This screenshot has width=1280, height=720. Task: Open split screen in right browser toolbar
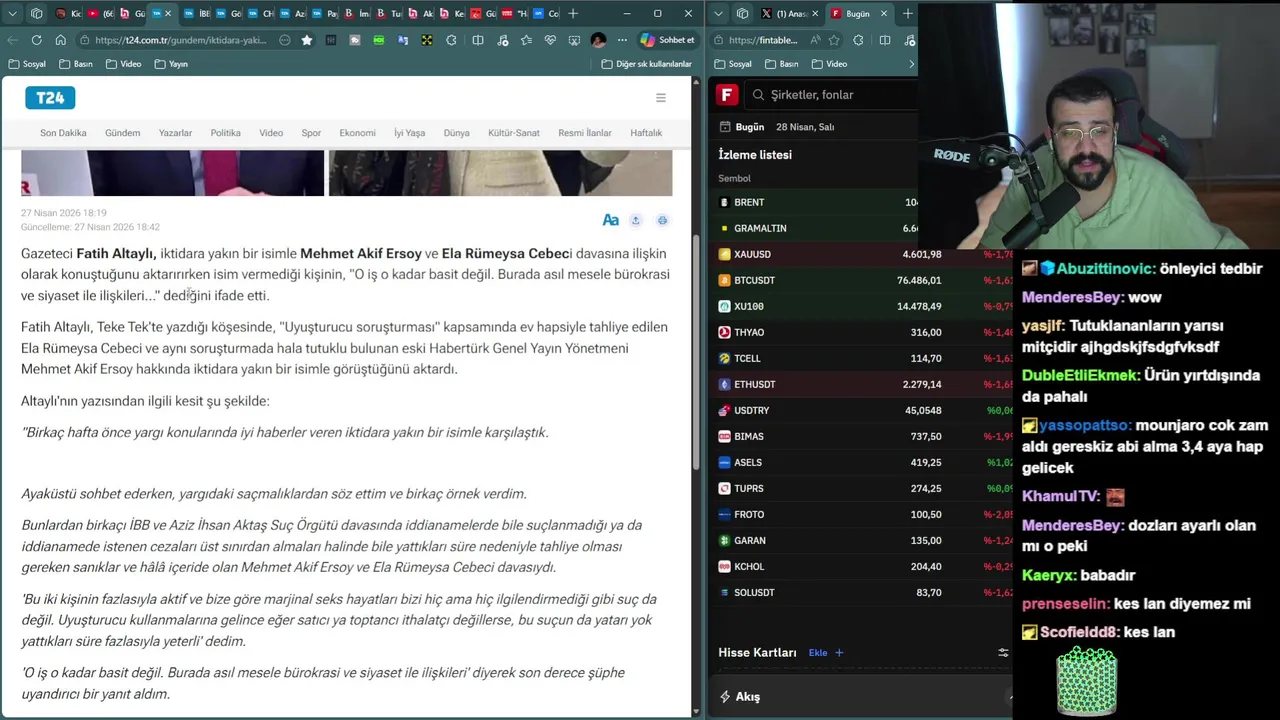click(x=885, y=40)
